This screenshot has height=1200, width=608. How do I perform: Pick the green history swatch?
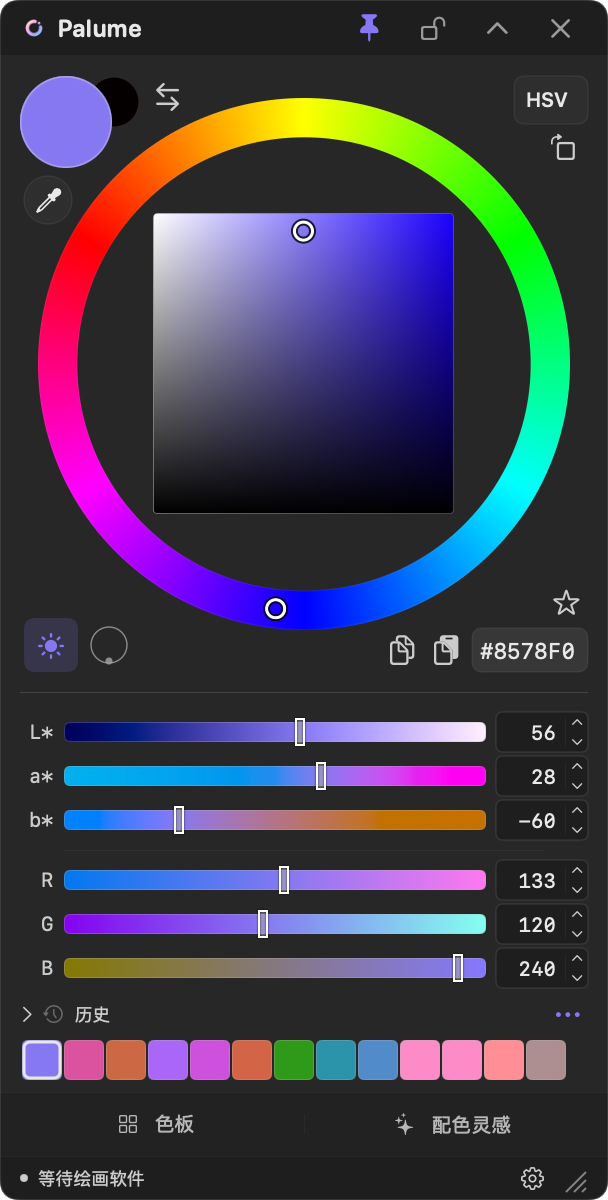tap(294, 1060)
